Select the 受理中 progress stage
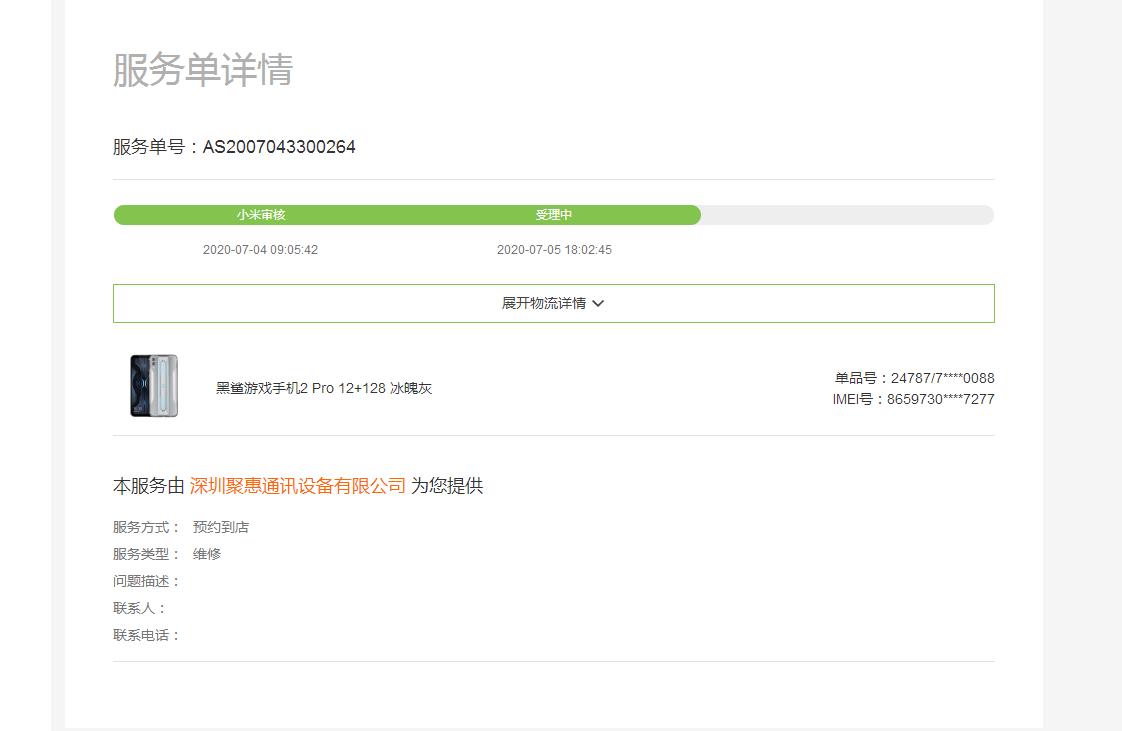1122x731 pixels. (554, 215)
